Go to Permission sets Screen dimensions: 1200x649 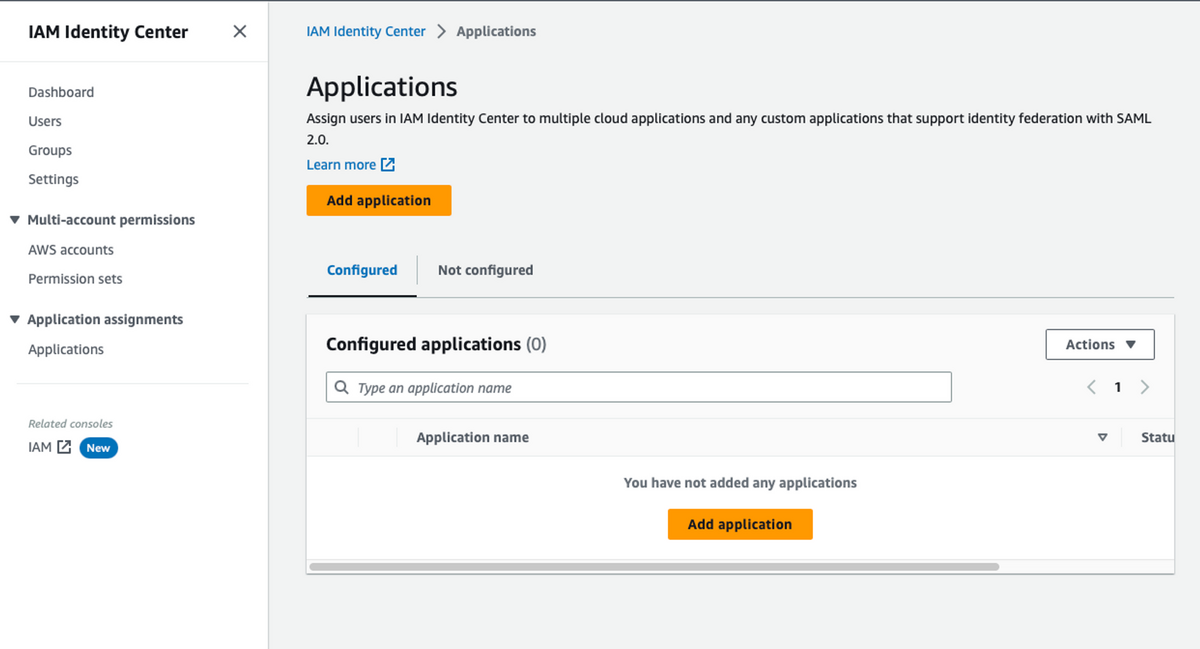(75, 279)
